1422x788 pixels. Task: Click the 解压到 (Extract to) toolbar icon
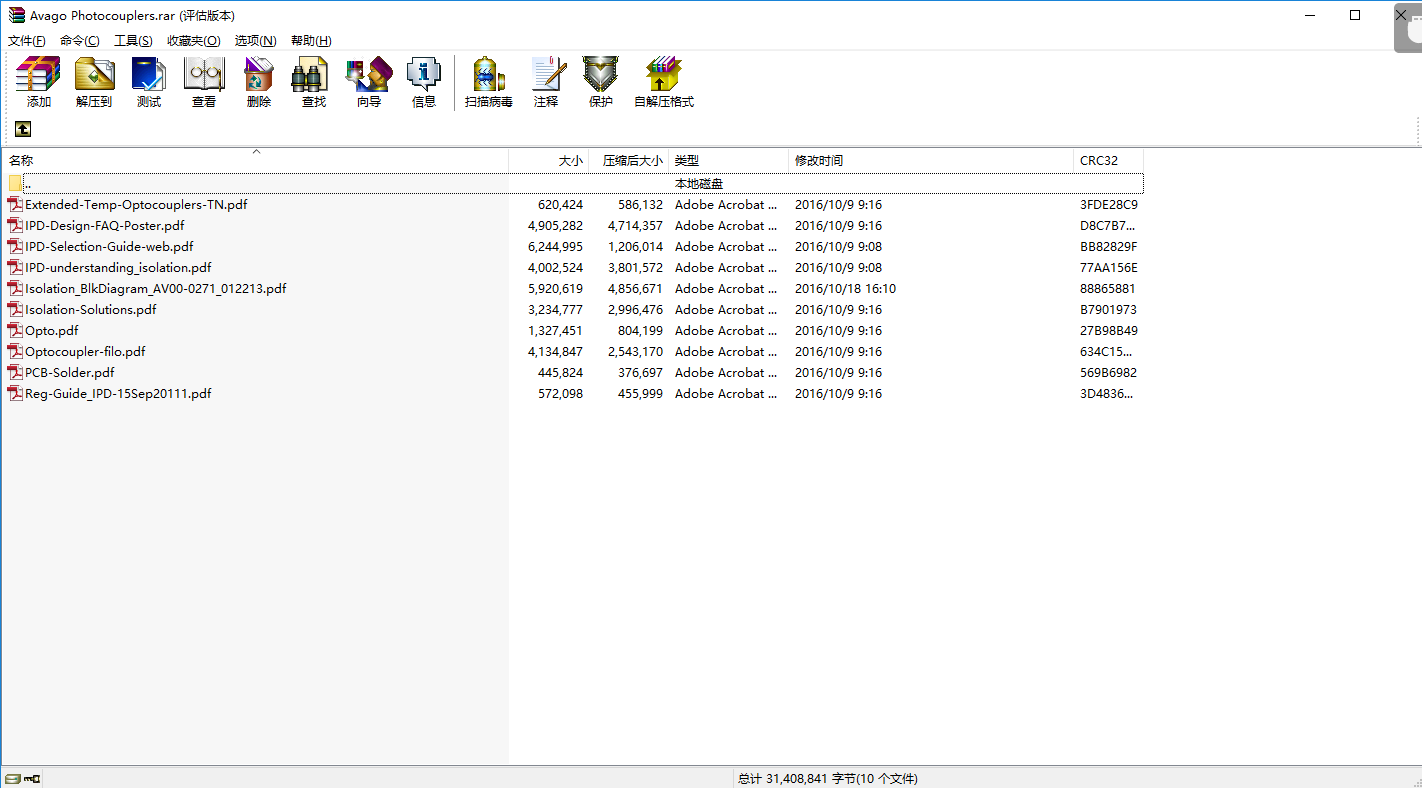pyautogui.click(x=94, y=75)
